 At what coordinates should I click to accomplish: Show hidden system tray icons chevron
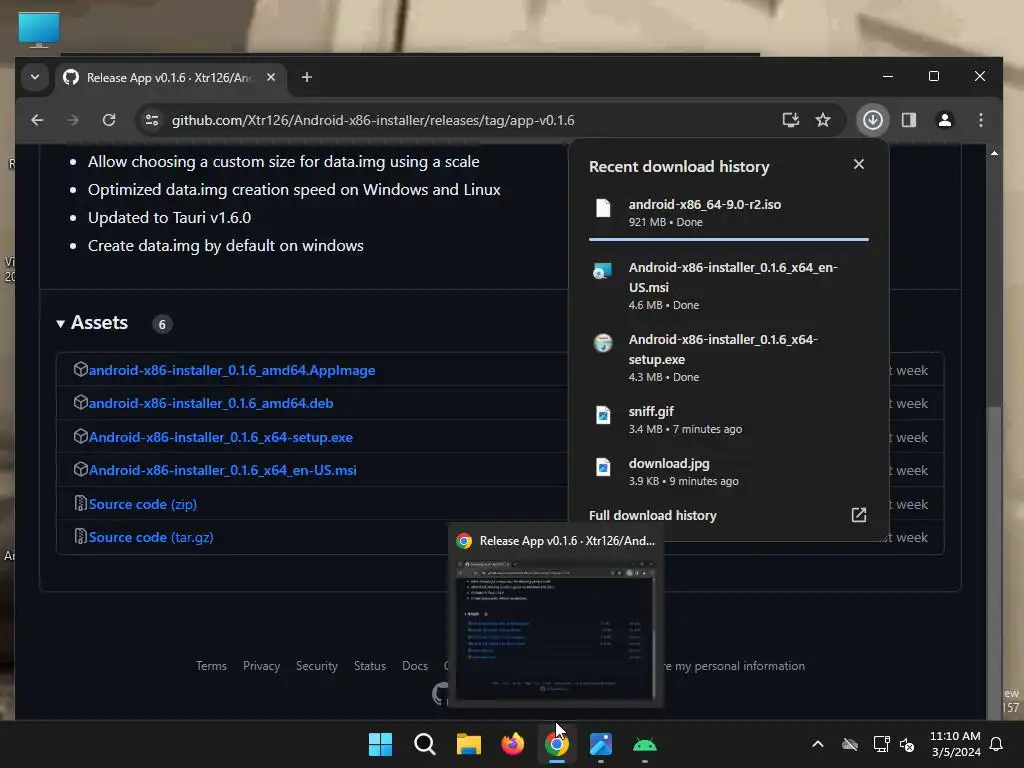point(818,744)
